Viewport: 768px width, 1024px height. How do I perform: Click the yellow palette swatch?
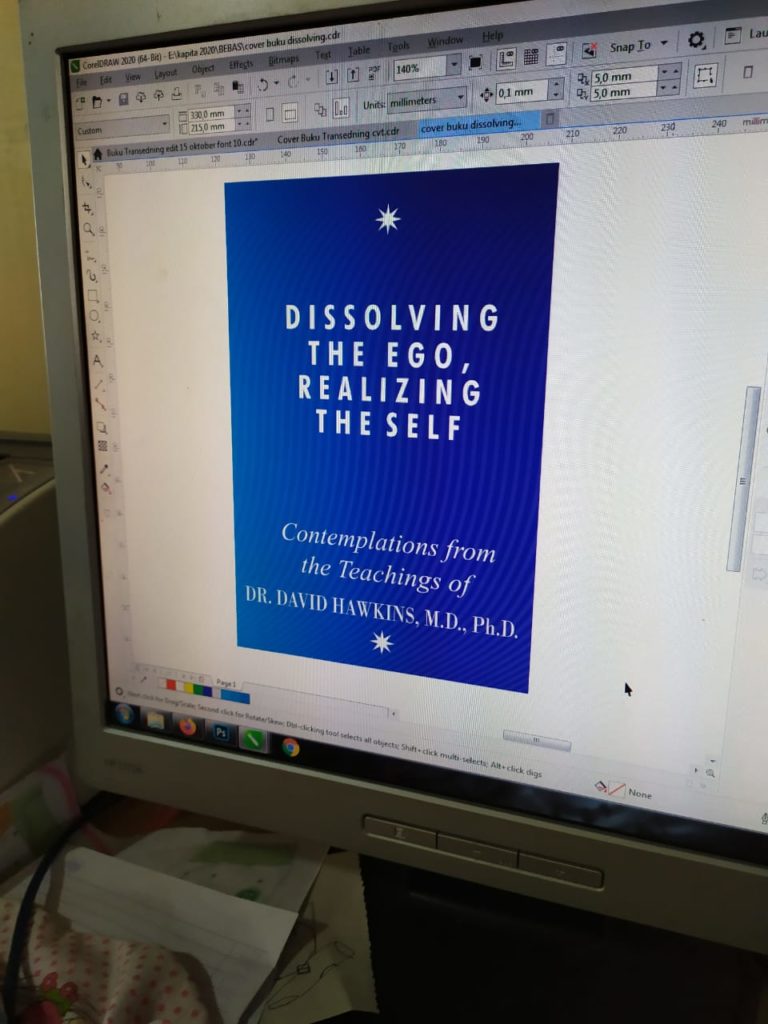[x=189, y=688]
